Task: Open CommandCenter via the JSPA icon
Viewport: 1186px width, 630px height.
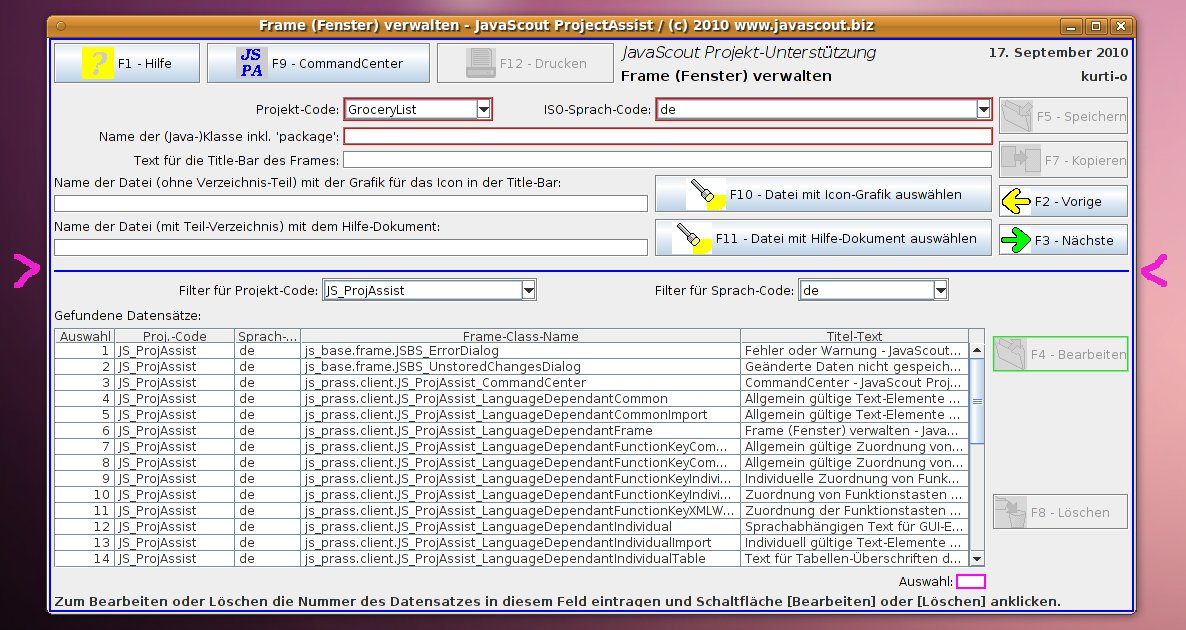Action: click(251, 63)
